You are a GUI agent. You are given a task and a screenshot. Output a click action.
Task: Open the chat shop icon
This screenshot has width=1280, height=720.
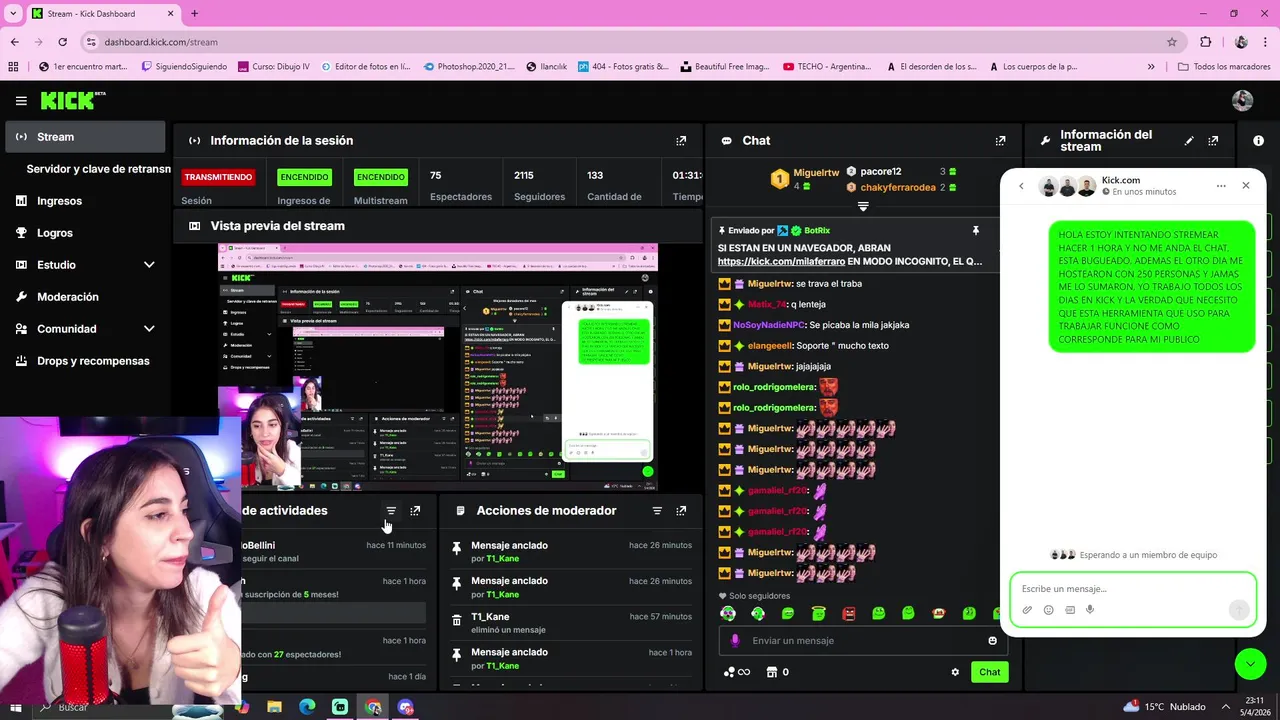[x=772, y=672]
